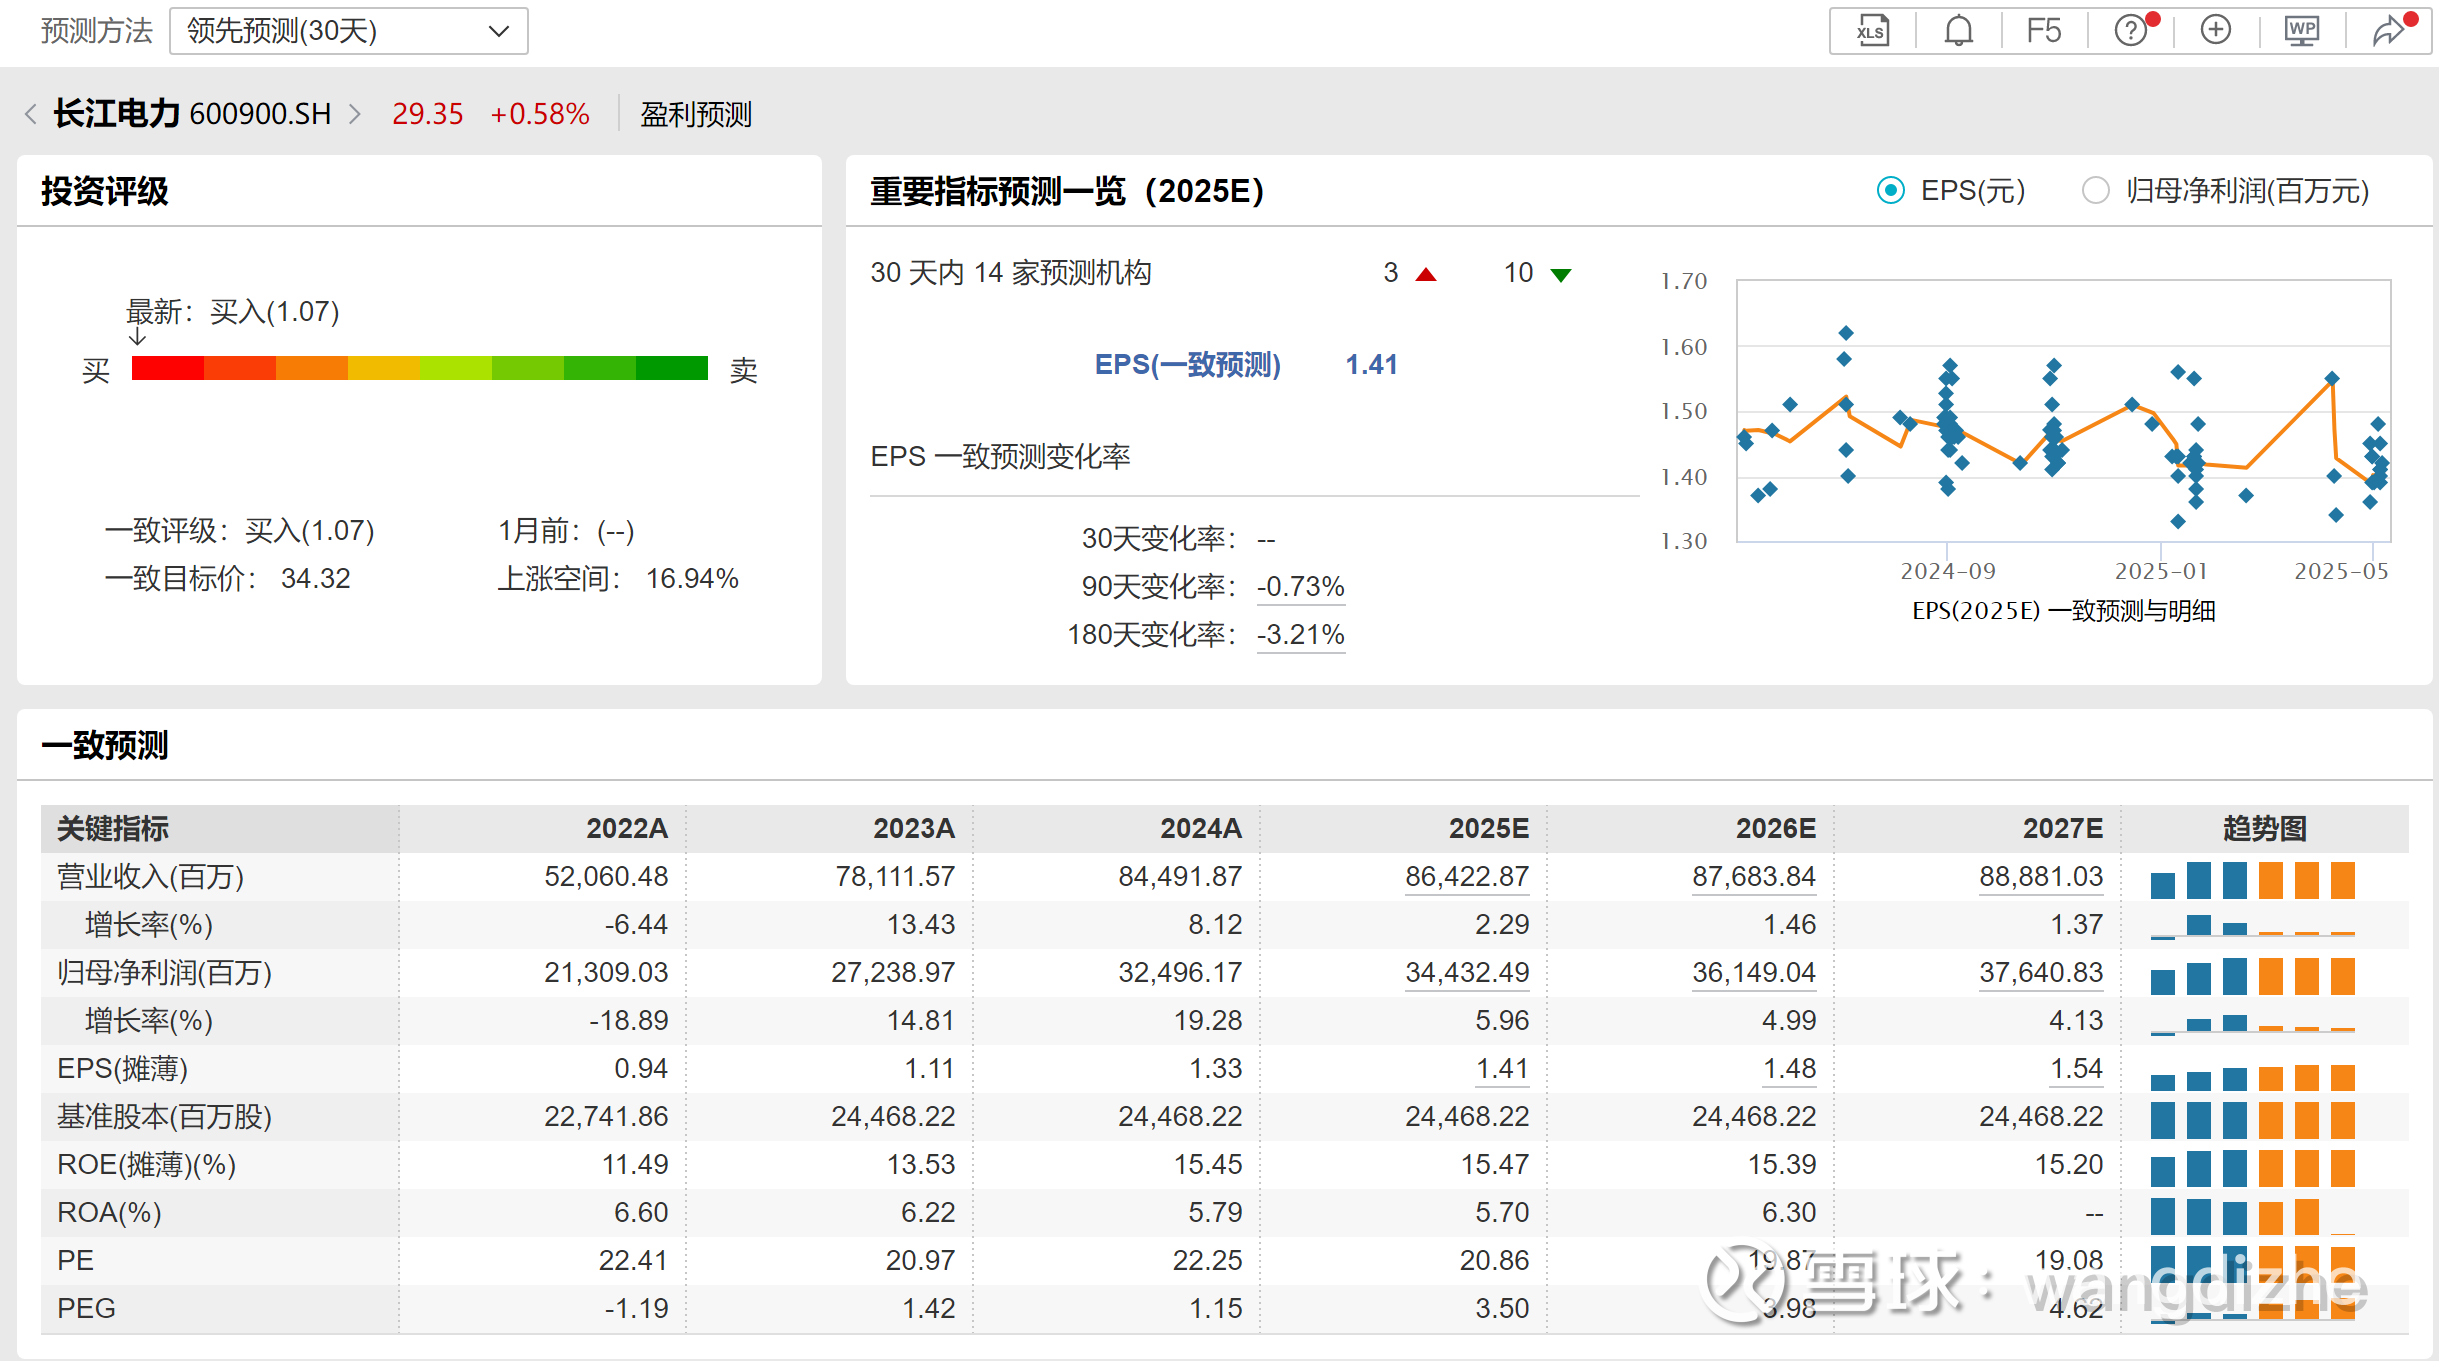Viewport: 2439px width, 1361px height.
Task: Click the dark green end of rating bar
Action: [671, 368]
